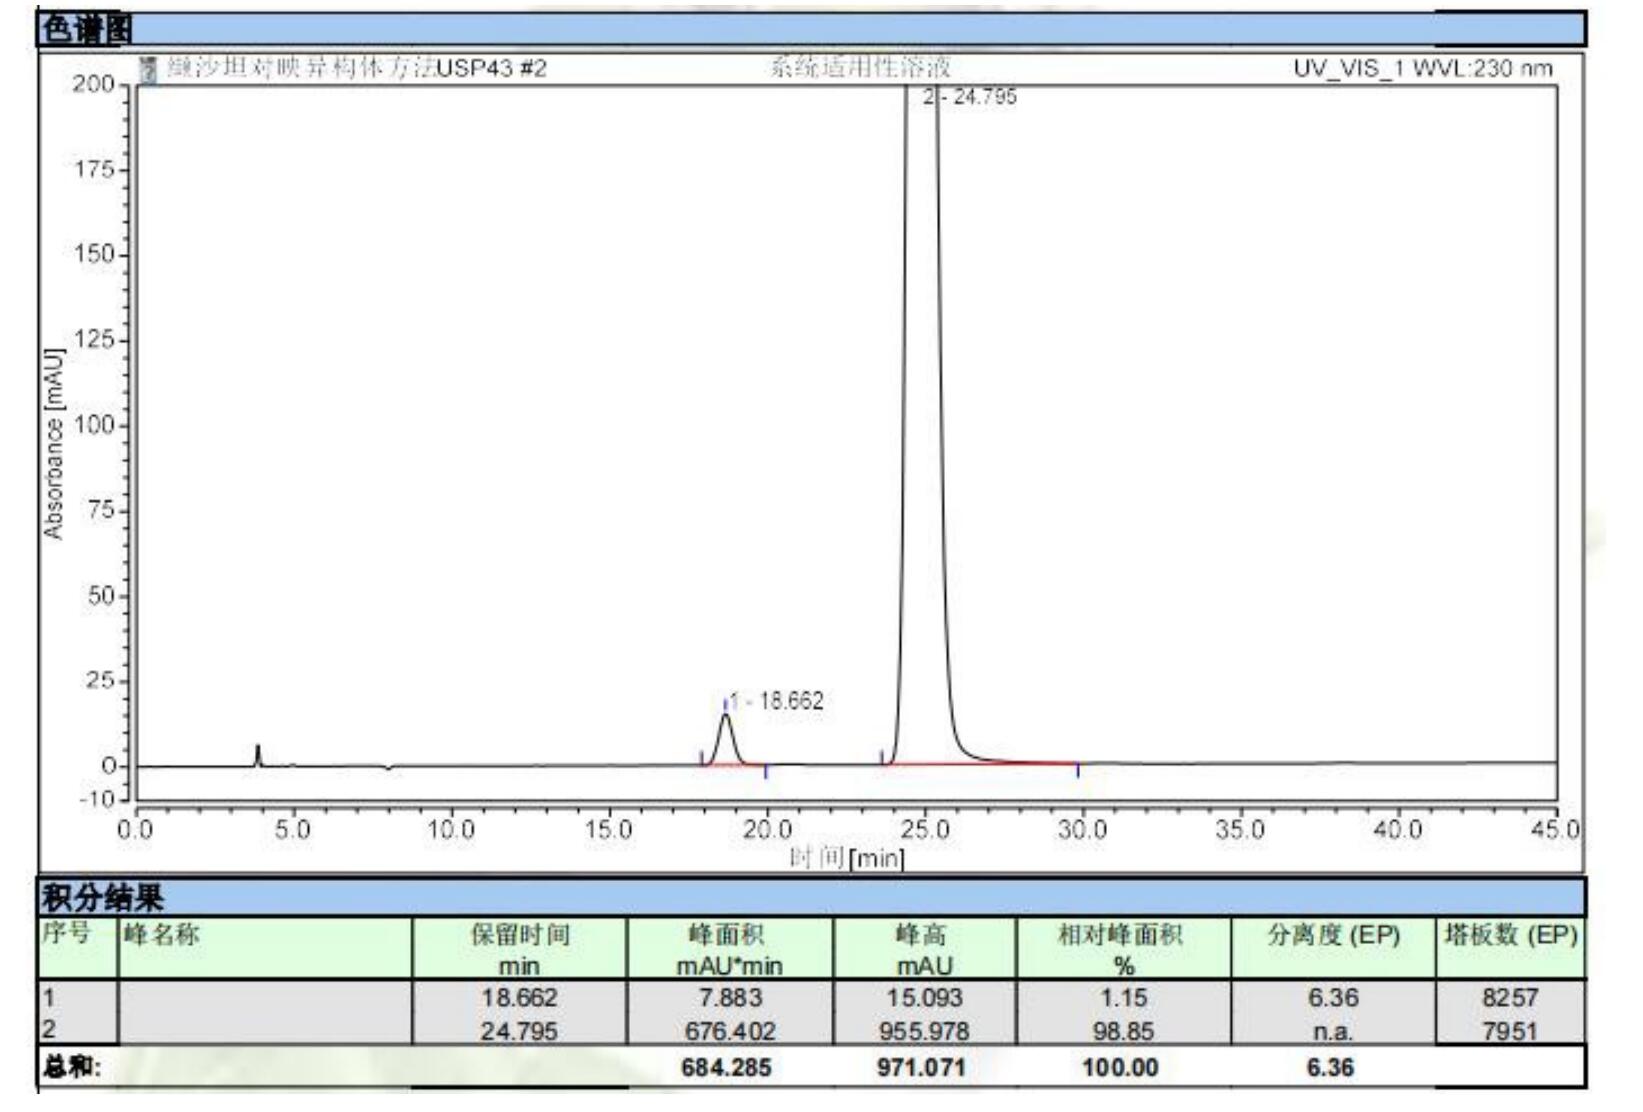Click the apex of the small peak 1
The width and height of the screenshot is (1643, 1112).
click(725, 716)
